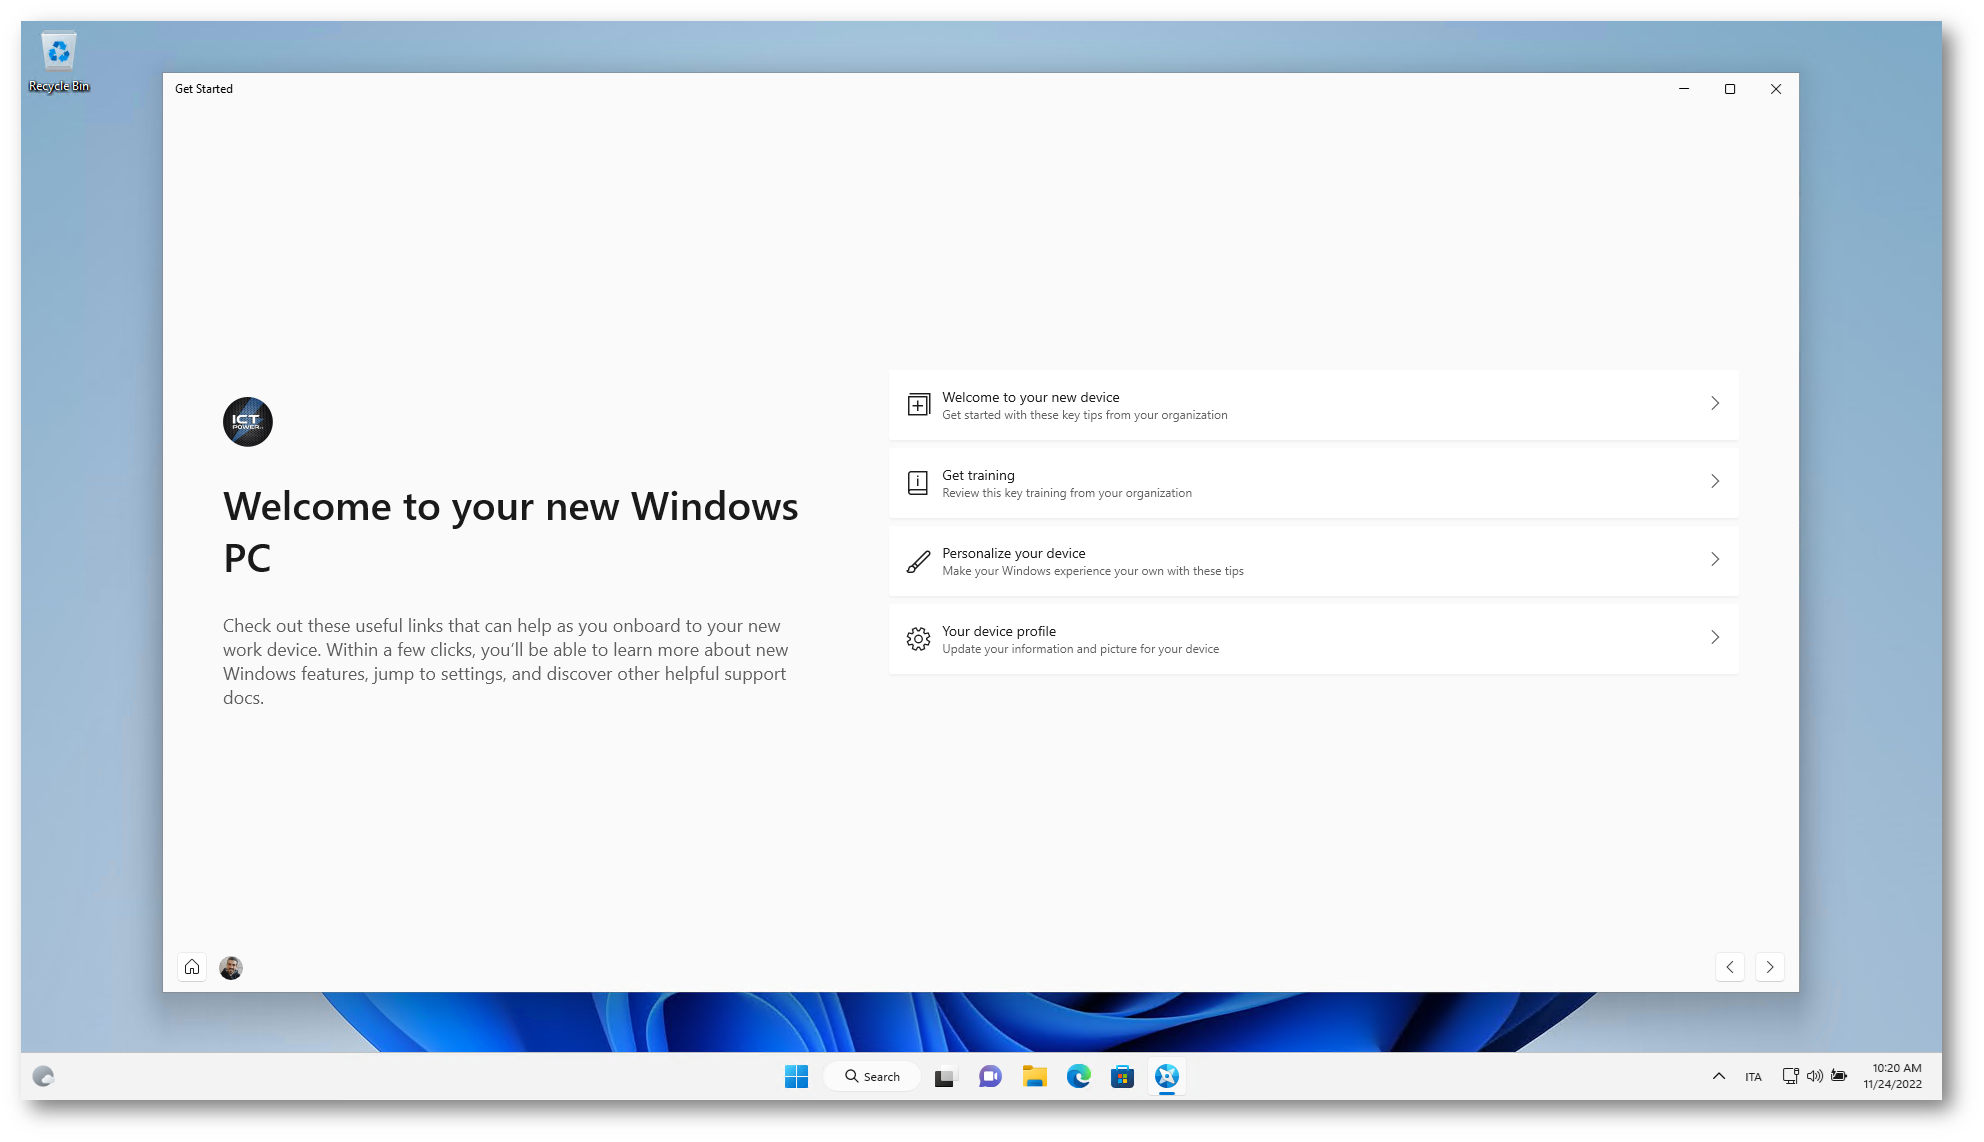Maximize the Get Started window
Viewport: 1984px width, 1142px height.
click(1730, 89)
